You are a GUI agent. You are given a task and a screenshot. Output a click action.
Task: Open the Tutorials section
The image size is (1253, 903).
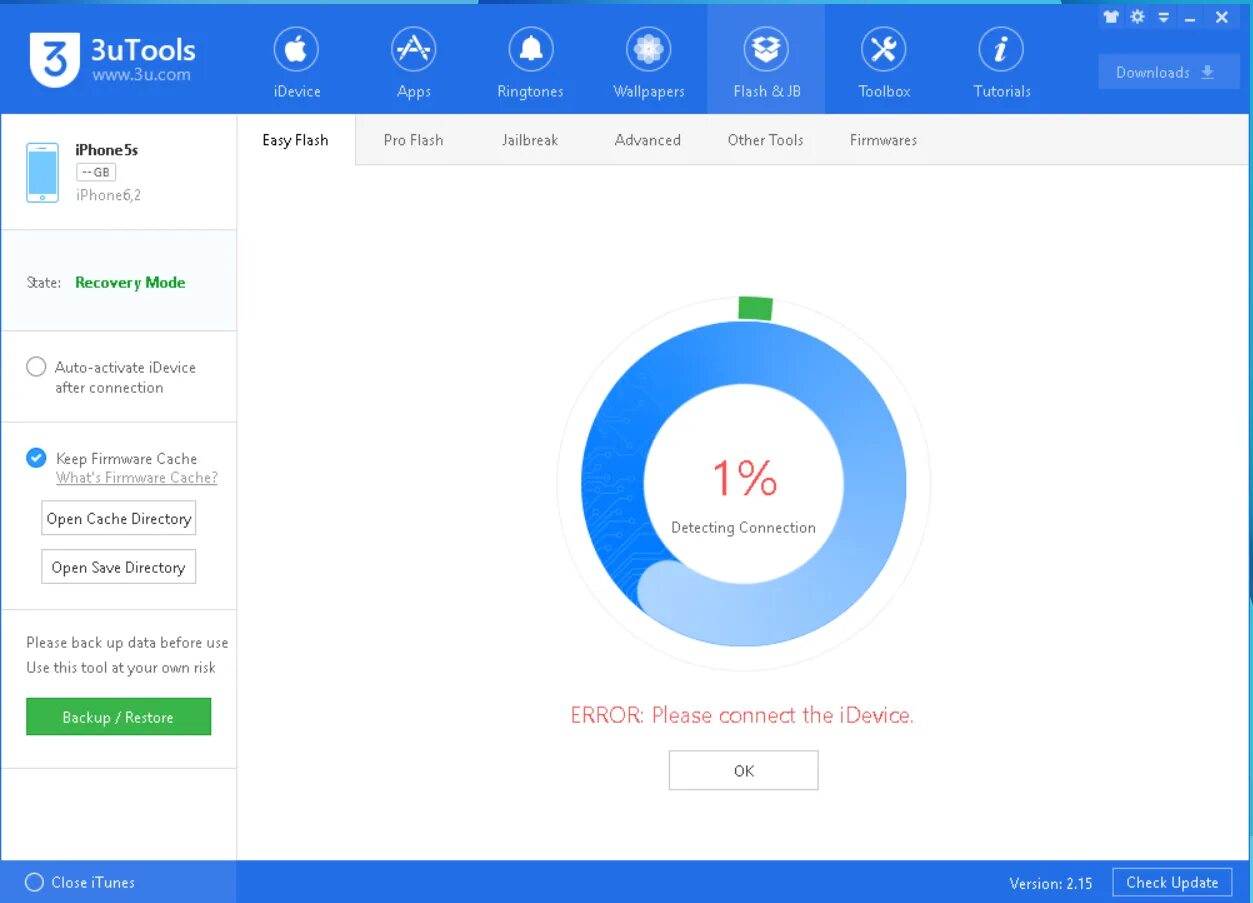(x=1002, y=62)
